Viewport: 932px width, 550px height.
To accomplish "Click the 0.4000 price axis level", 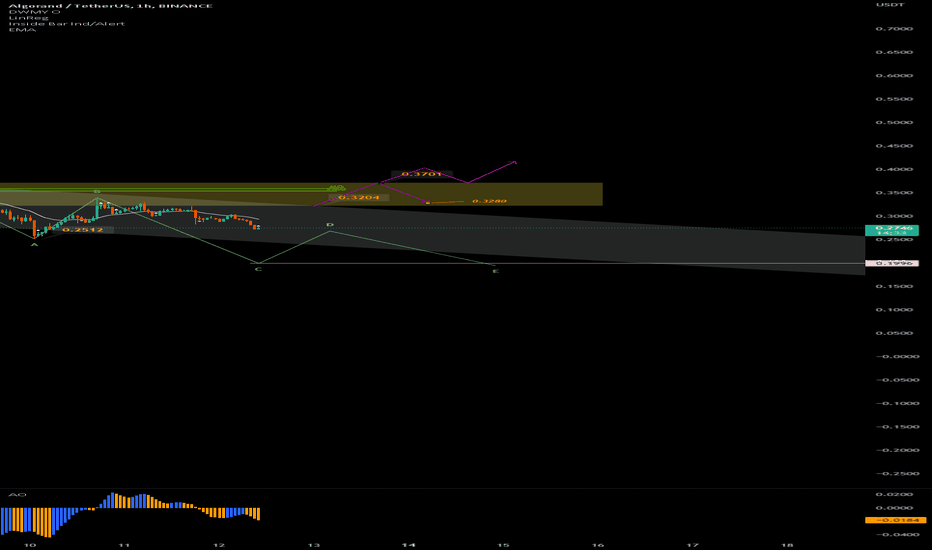I will (x=894, y=169).
